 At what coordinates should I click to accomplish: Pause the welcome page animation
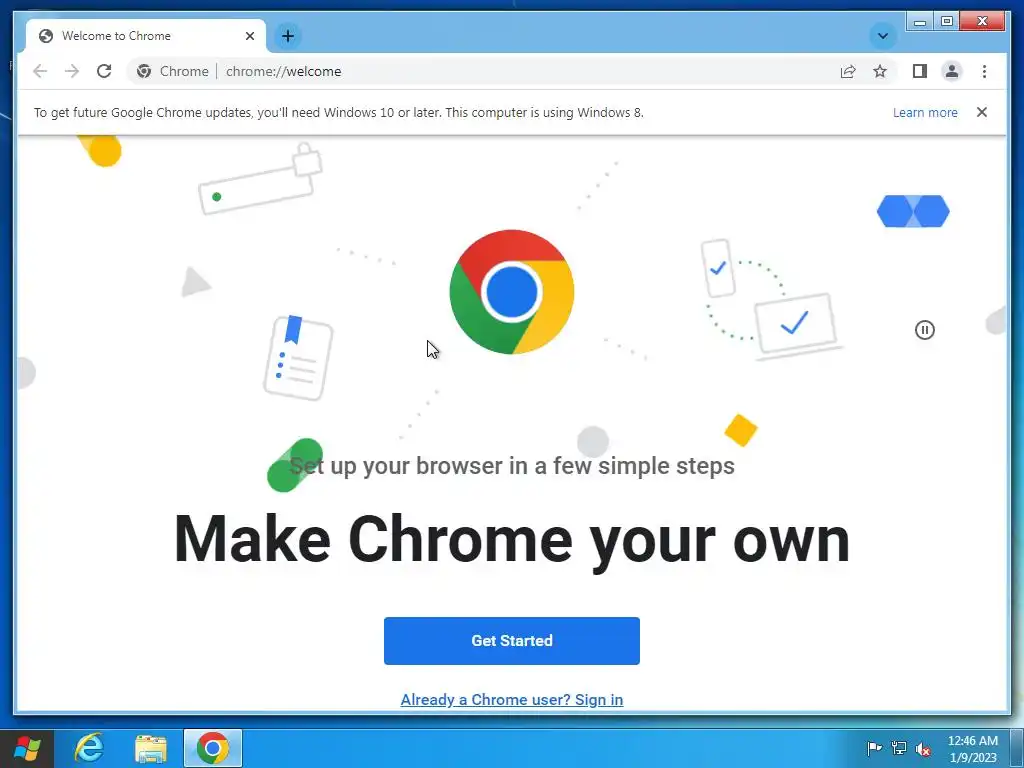point(924,330)
